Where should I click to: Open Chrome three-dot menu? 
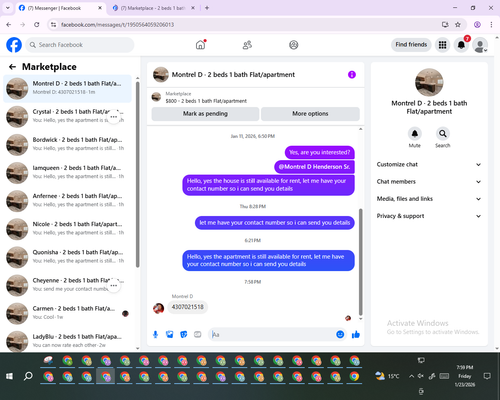491,25
